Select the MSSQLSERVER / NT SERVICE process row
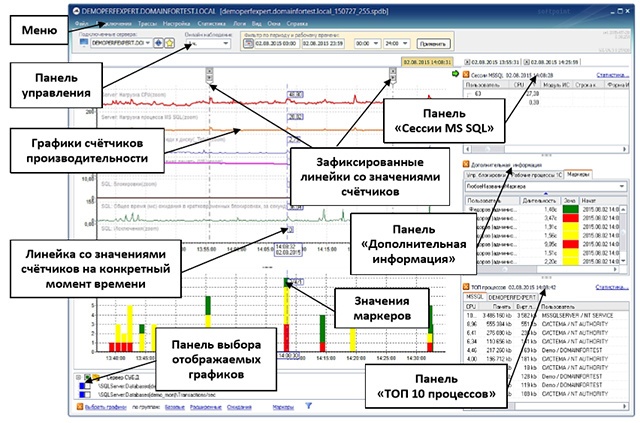Screen dimensions: 640x423 click(546, 315)
